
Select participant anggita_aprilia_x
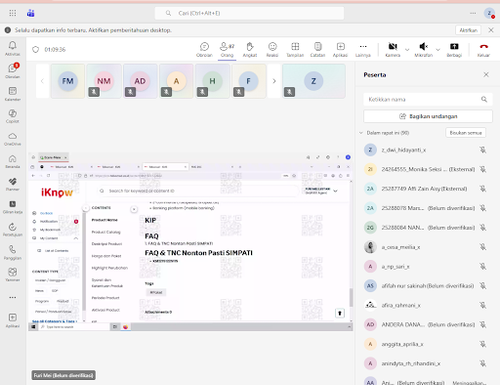pos(425,344)
